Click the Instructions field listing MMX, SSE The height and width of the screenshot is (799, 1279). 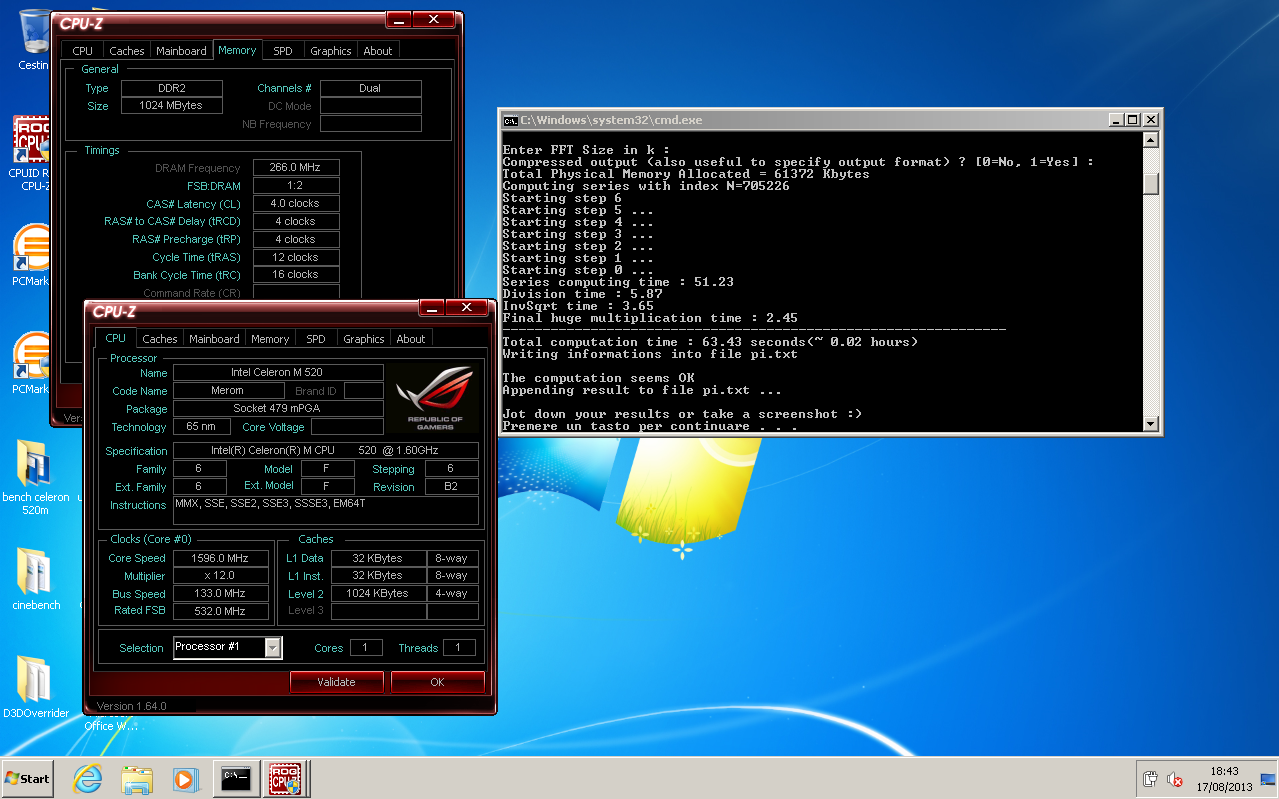coord(326,511)
